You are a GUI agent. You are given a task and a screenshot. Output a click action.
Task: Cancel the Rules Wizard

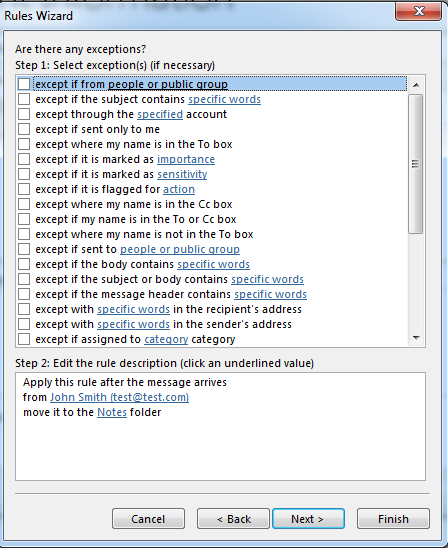[x=148, y=519]
